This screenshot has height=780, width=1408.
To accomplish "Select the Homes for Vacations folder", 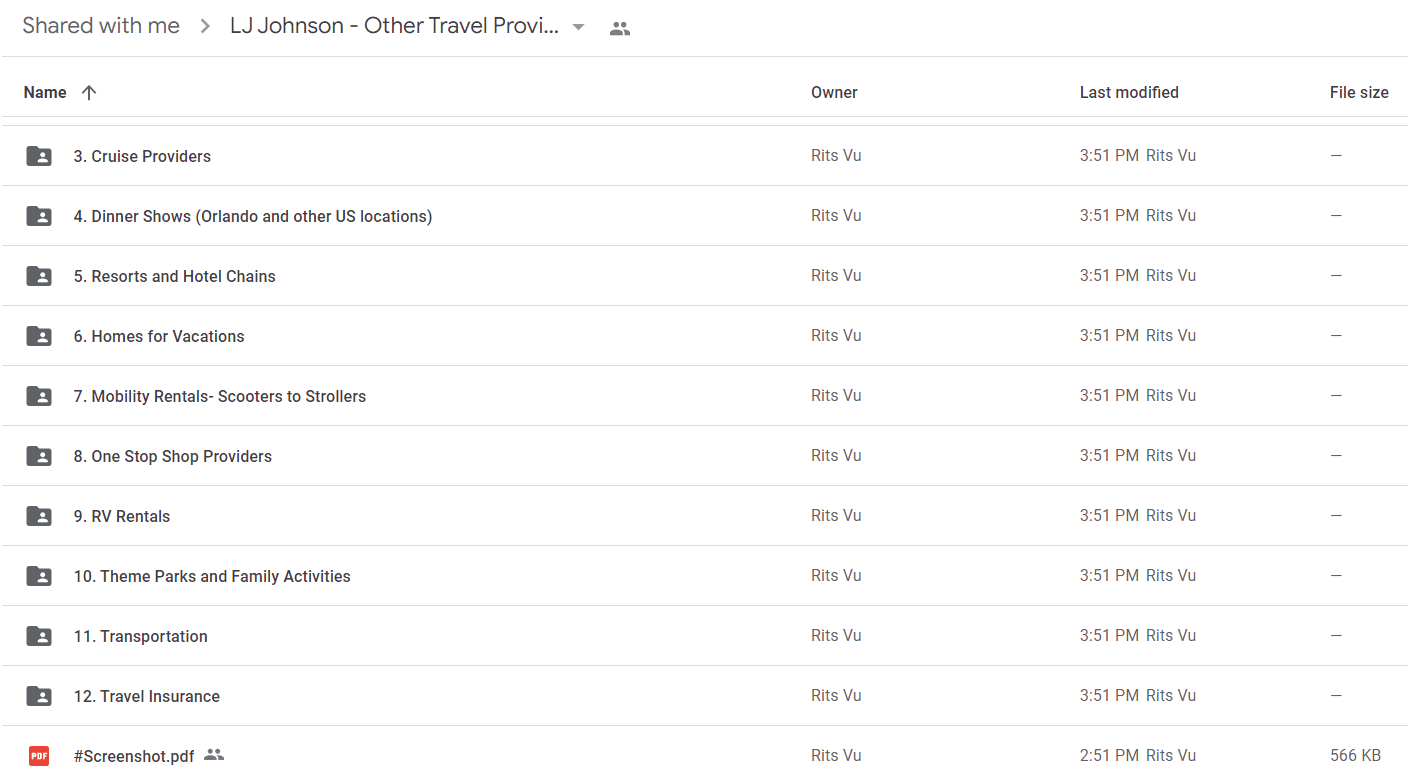I will 704,336.
